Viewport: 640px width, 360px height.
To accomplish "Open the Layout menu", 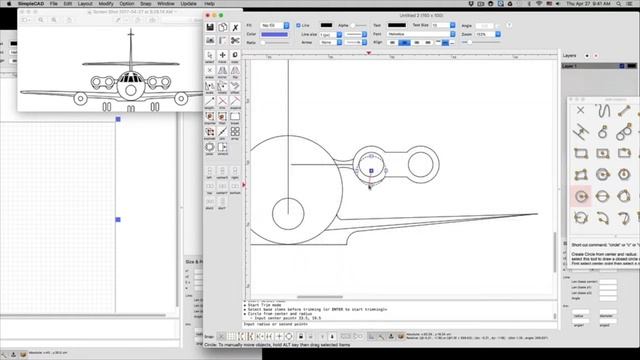I will pyautogui.click(x=85, y=3).
